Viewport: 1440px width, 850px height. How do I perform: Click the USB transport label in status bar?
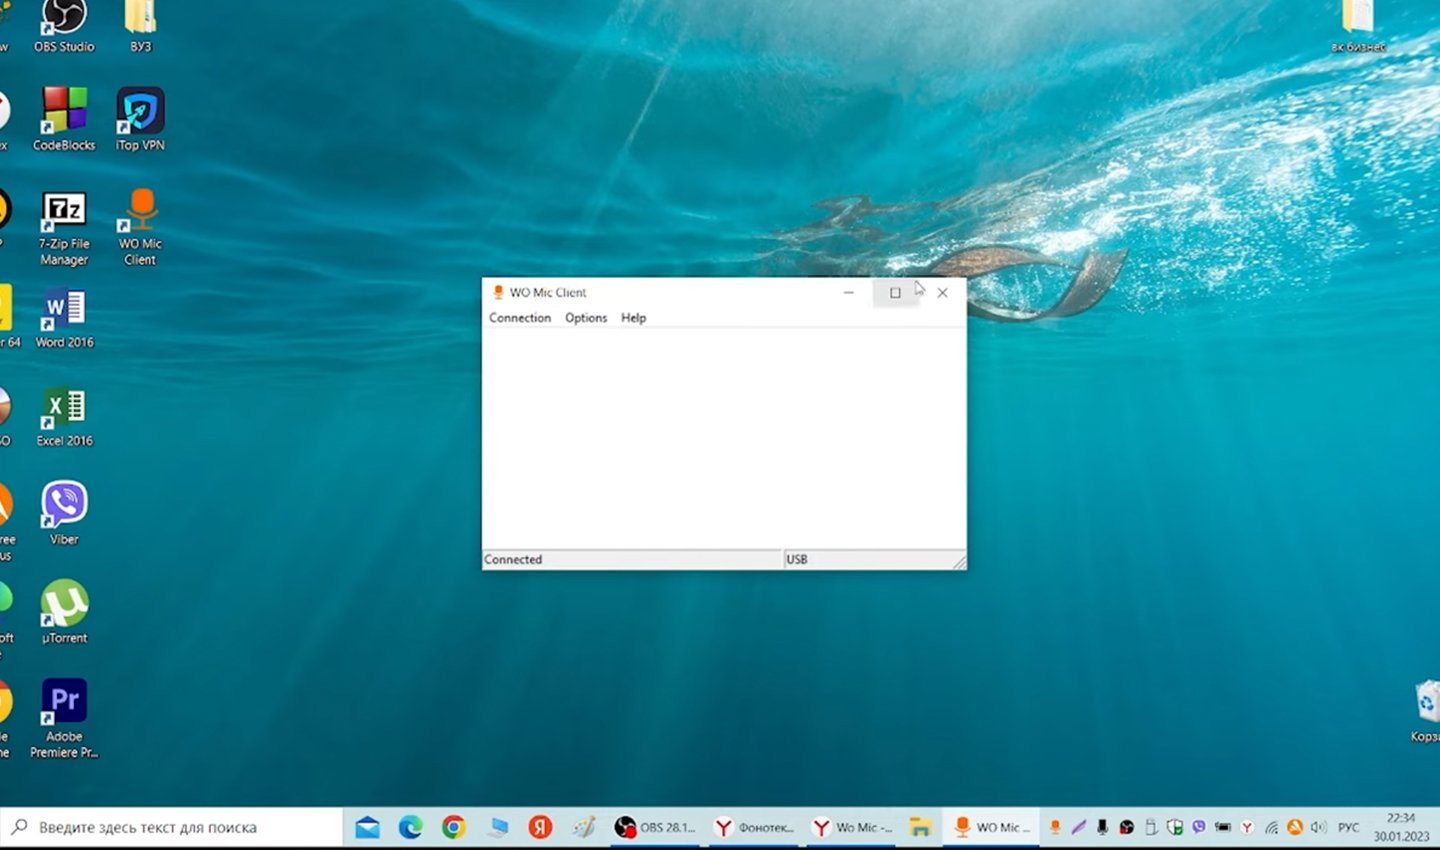(x=797, y=560)
